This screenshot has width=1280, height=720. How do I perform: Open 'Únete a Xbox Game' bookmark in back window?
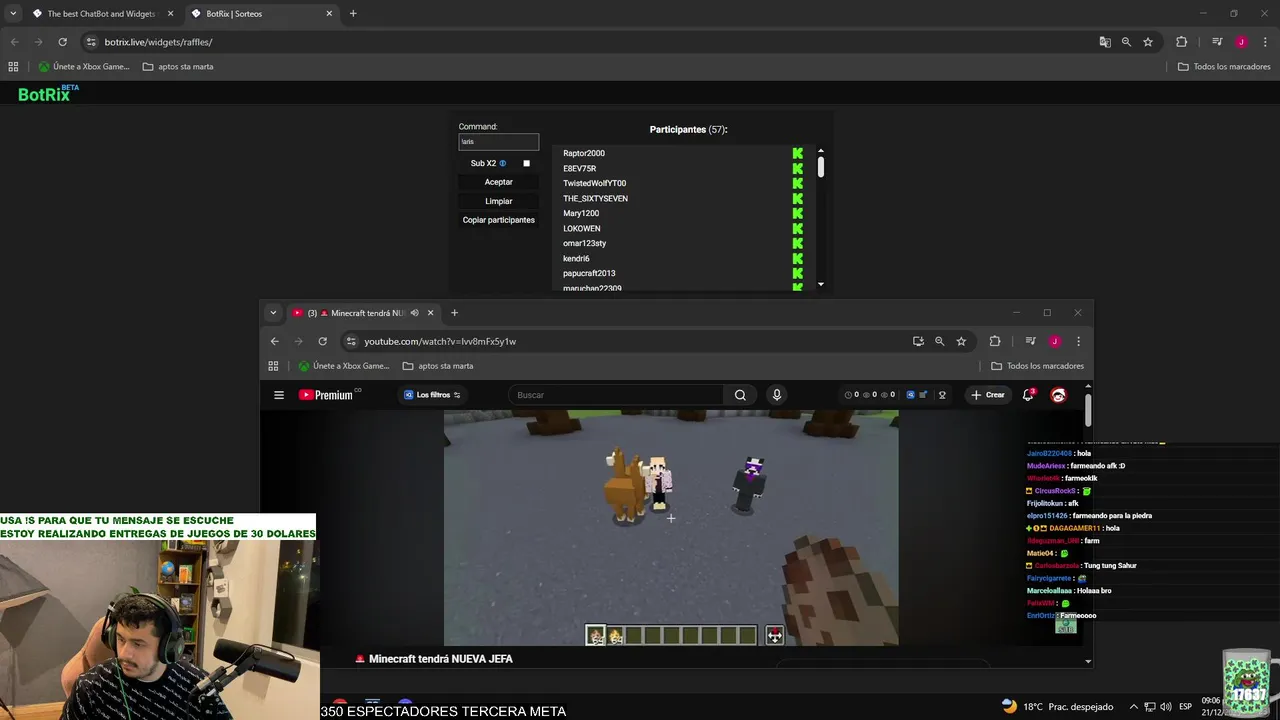click(84, 67)
